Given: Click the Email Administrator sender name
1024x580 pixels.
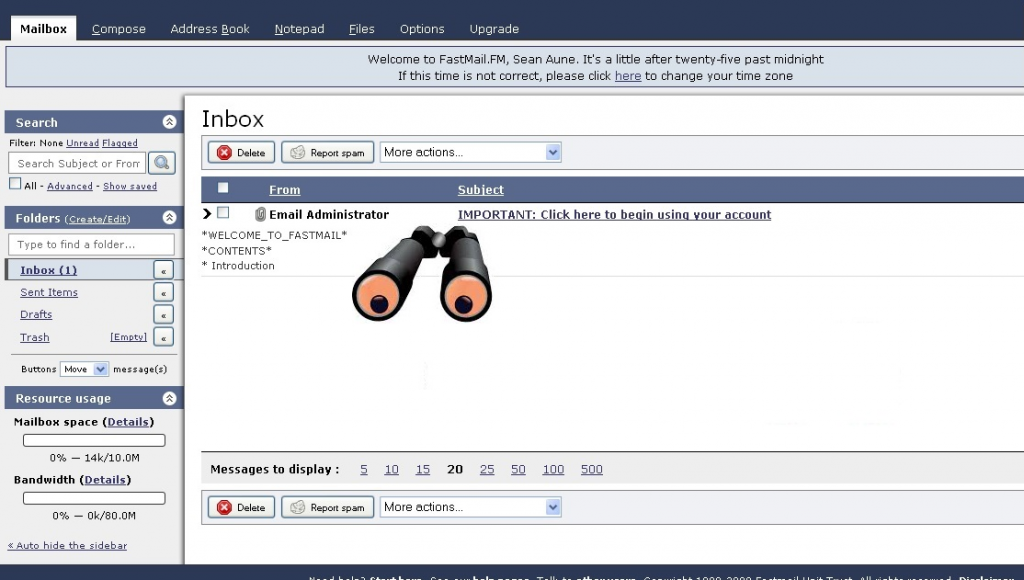Looking at the screenshot, I should pos(328,214).
